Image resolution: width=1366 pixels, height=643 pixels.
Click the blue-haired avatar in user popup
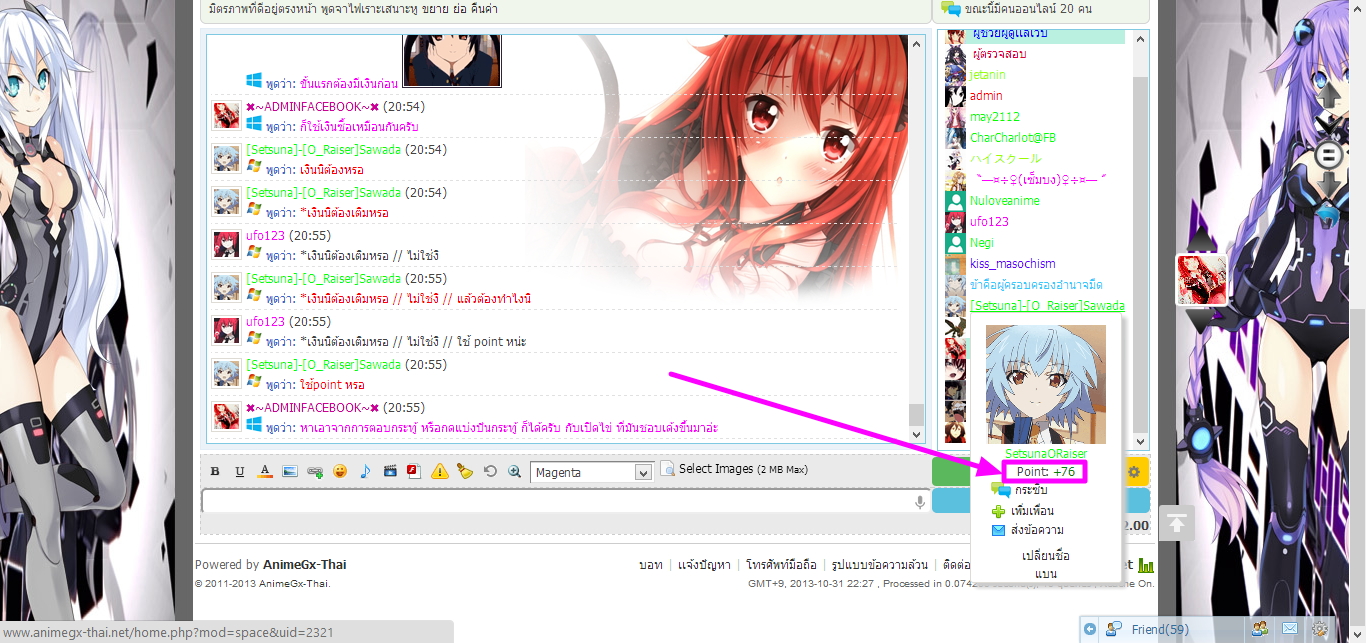(x=1046, y=384)
